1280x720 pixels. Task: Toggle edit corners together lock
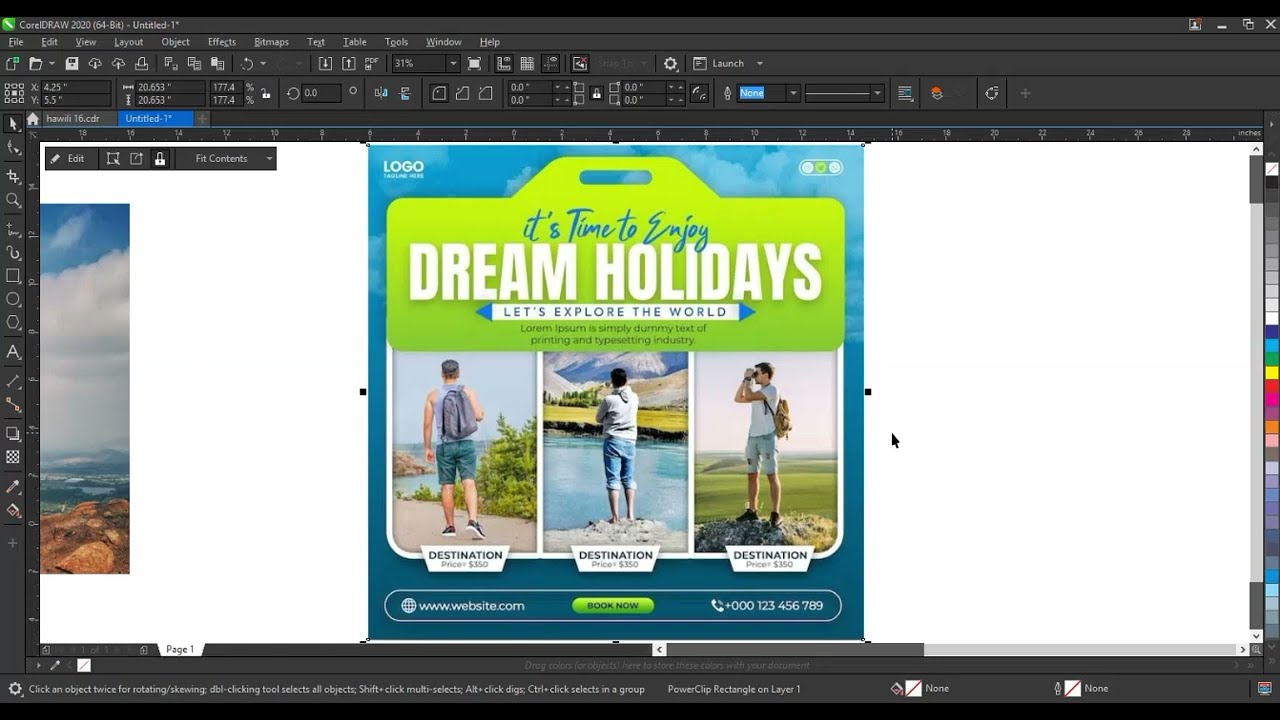tap(596, 93)
